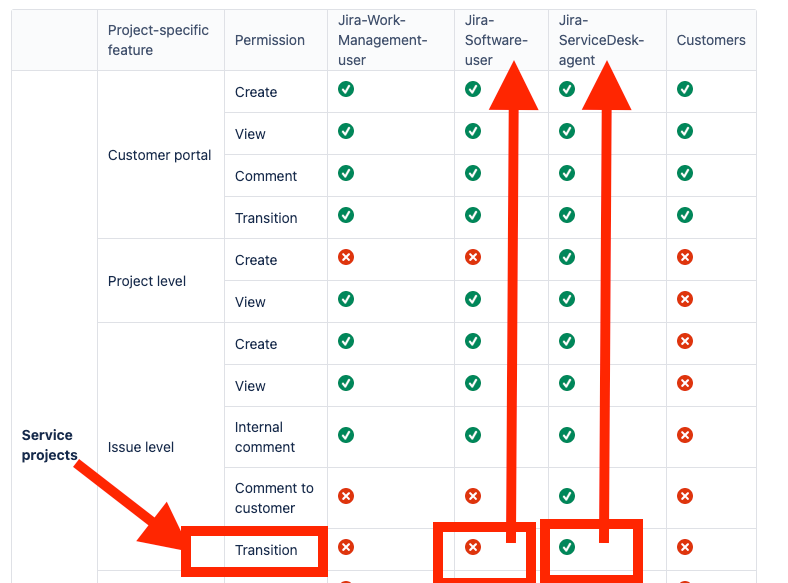Click the green check for Customers portal Create

coord(684,89)
